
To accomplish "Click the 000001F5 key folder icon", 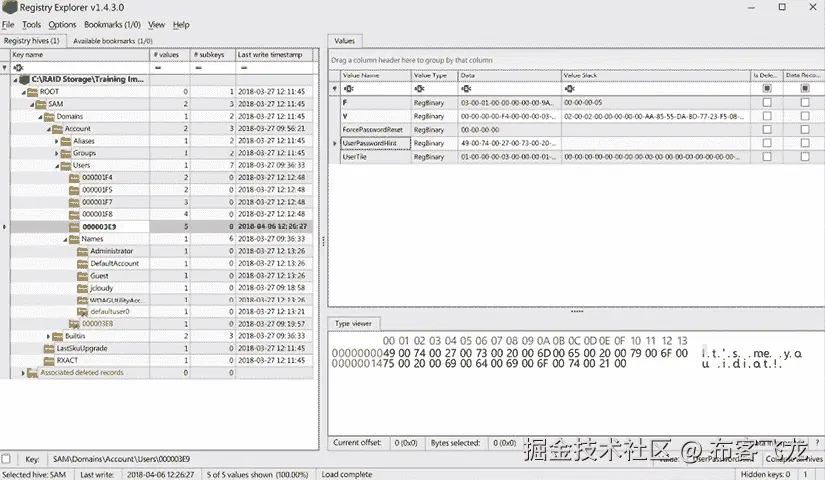I will 74,189.
